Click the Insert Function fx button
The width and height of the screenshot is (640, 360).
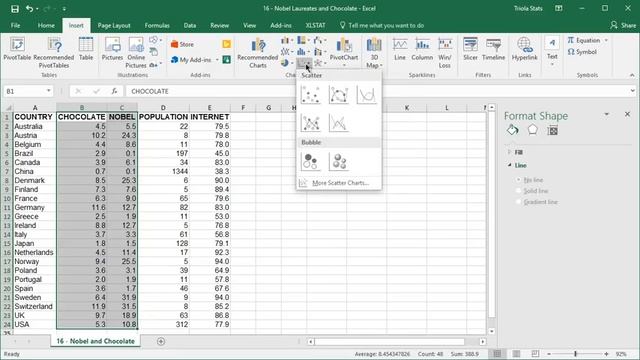114,91
